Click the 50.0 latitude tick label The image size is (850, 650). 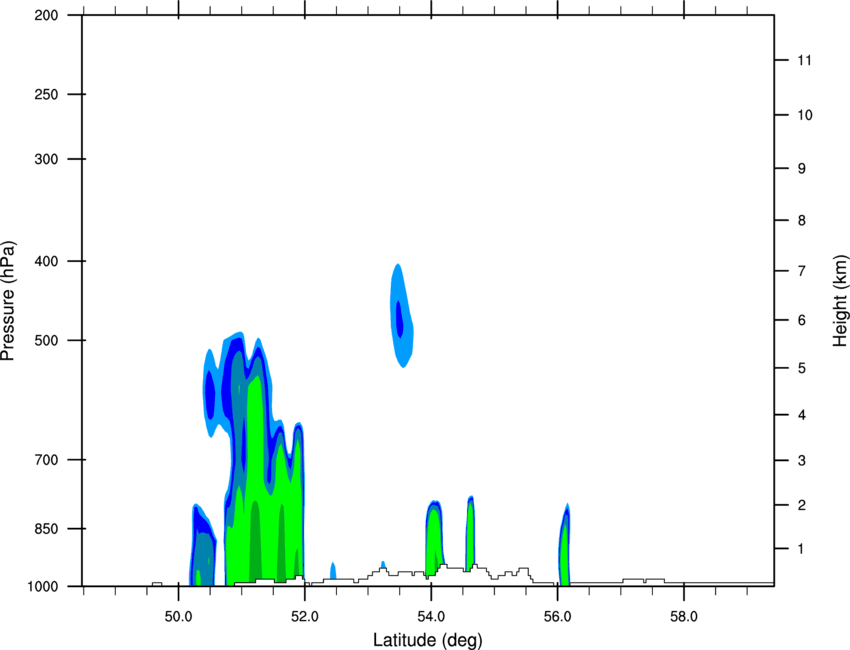178,617
